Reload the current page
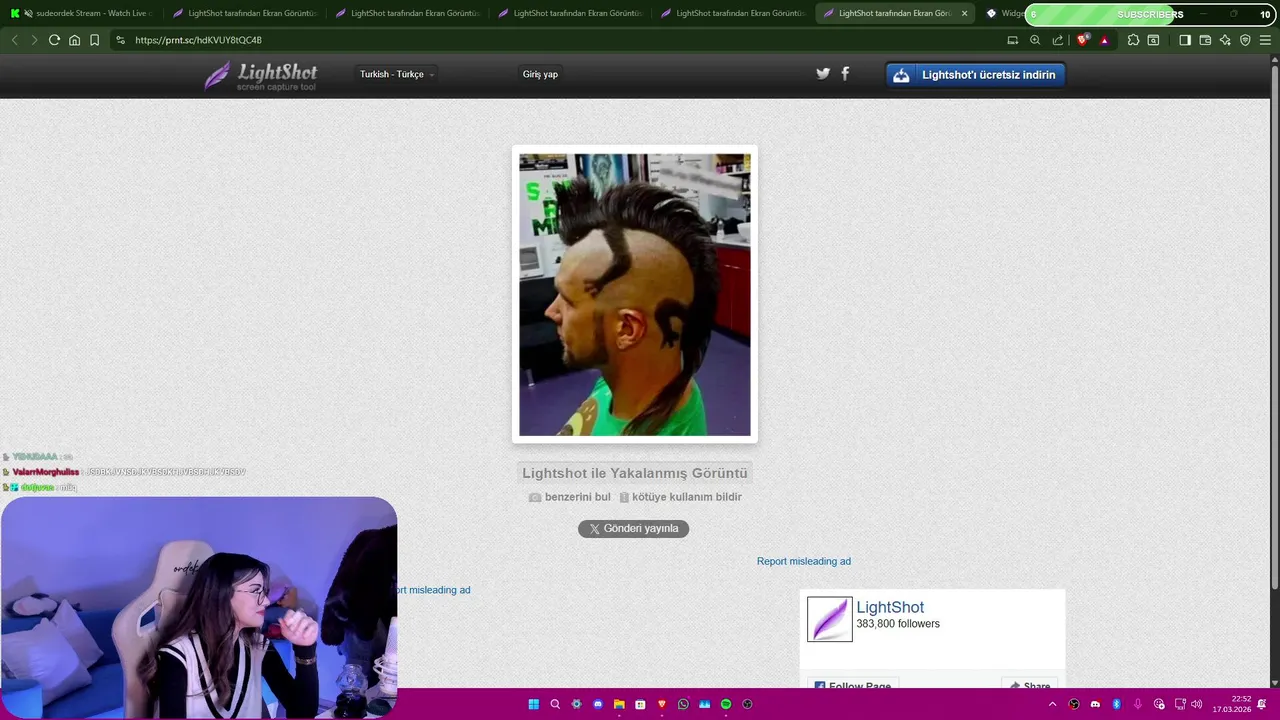The width and height of the screenshot is (1280, 720). 54,40
